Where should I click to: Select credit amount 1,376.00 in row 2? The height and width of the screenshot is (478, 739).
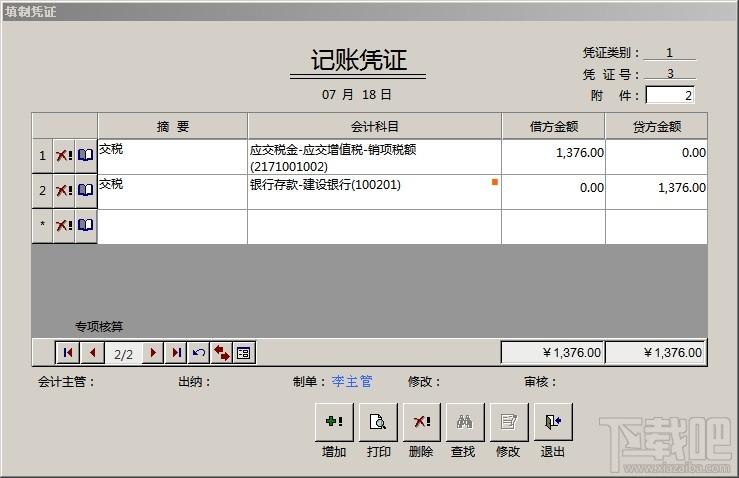tap(657, 191)
